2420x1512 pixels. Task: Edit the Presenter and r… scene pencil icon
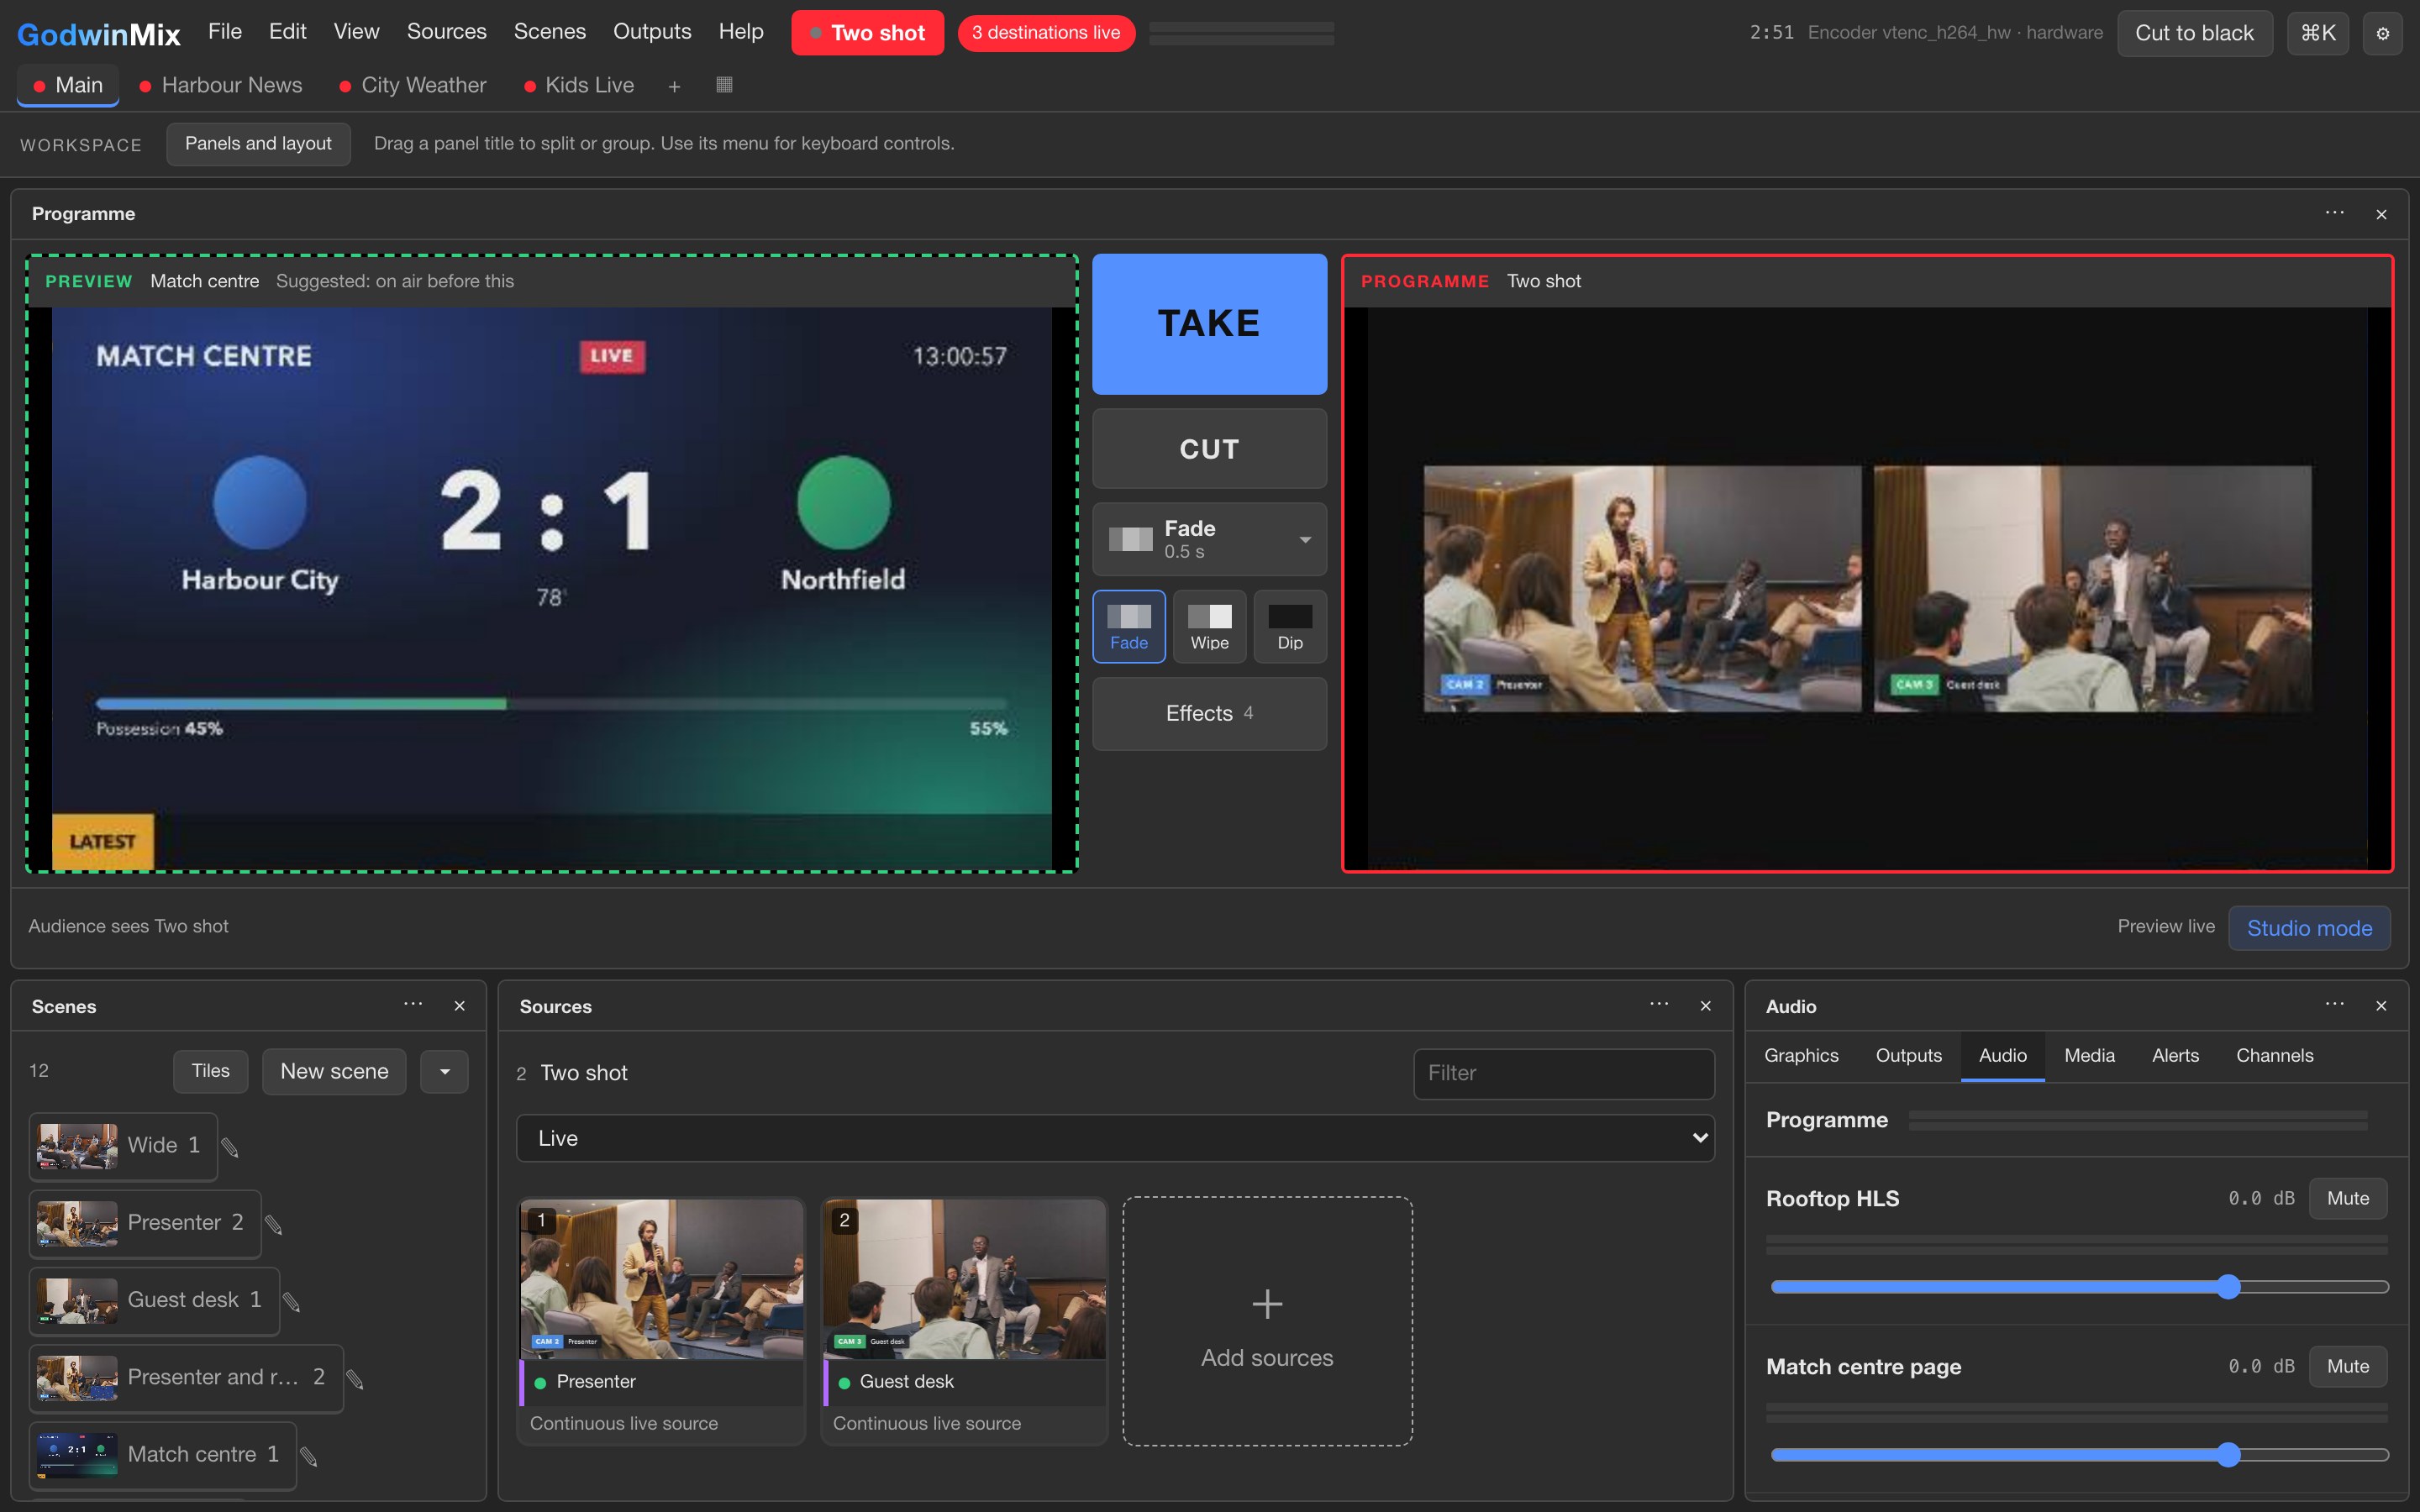355,1379
